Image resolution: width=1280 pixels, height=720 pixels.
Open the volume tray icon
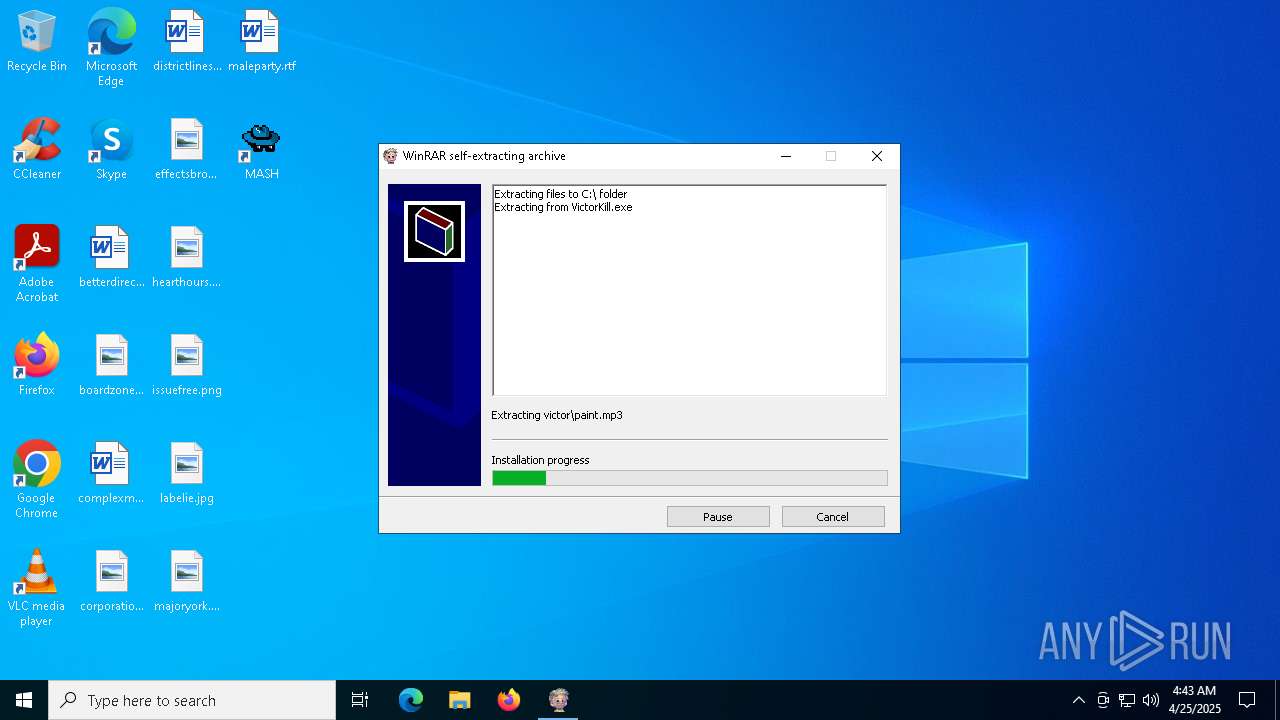[1151, 700]
